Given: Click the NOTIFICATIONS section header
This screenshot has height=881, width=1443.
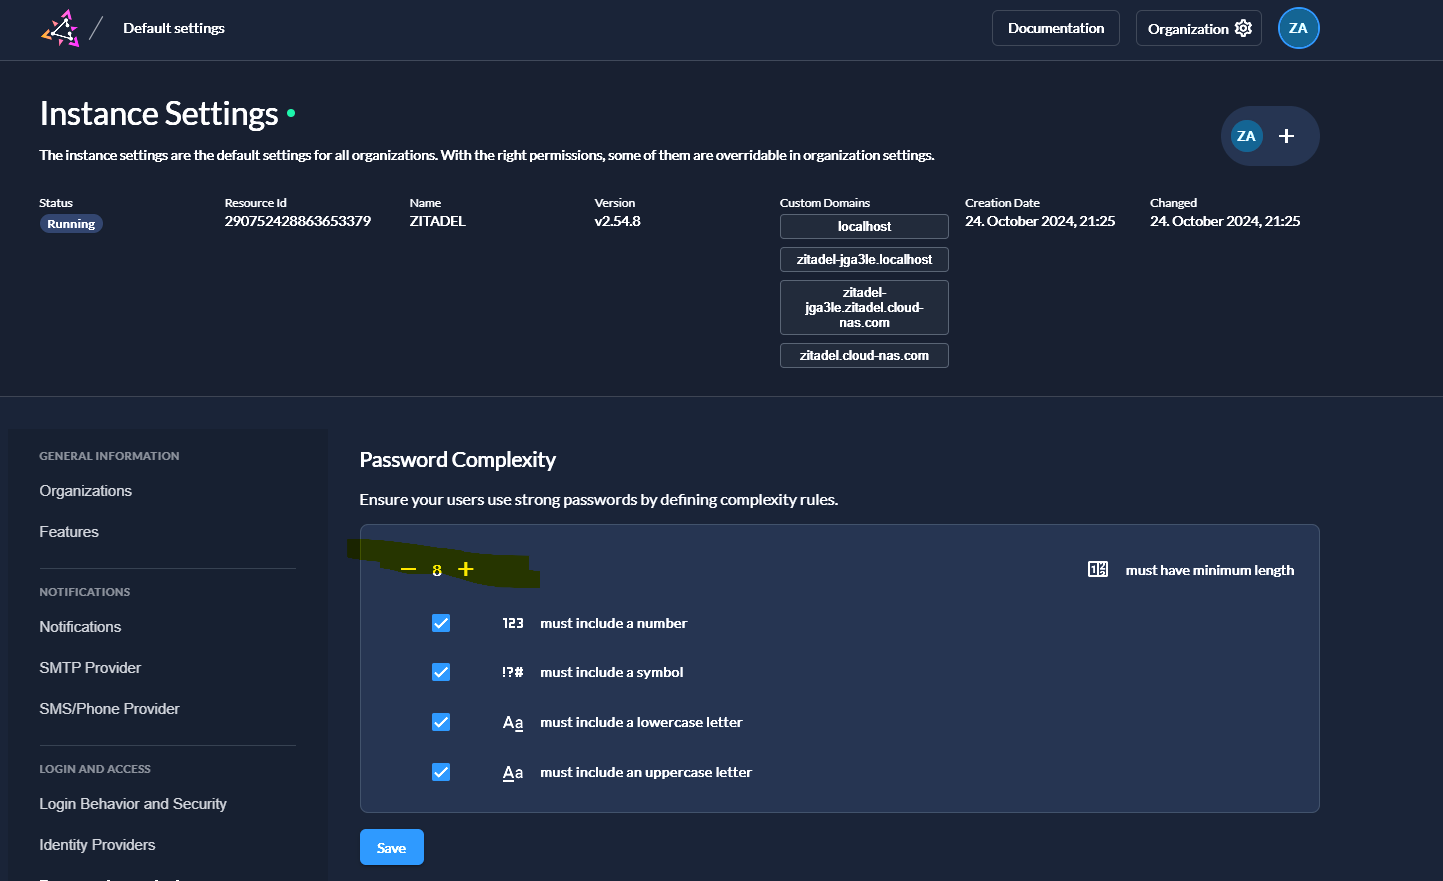Looking at the screenshot, I should 85,592.
